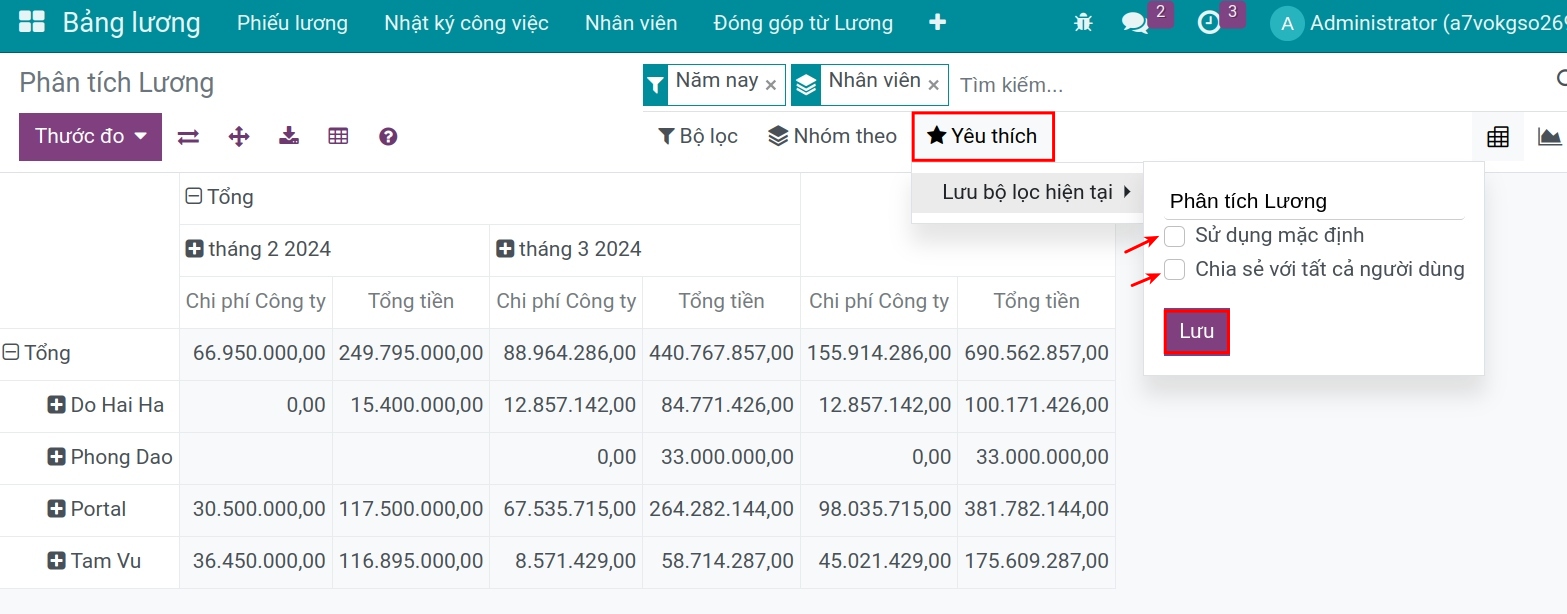The height and width of the screenshot is (614, 1567).
Task: Open the debug bug icon in header
Action: pyautogui.click(x=1082, y=20)
